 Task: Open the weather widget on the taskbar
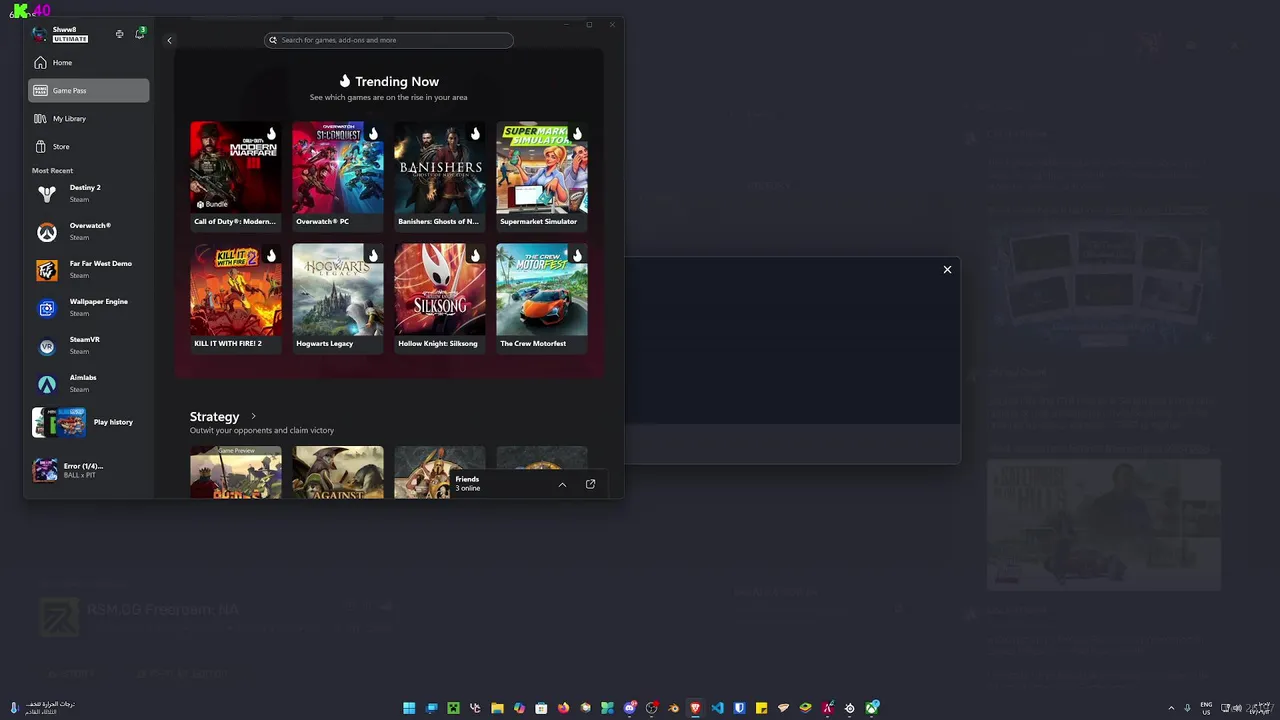coord(42,707)
